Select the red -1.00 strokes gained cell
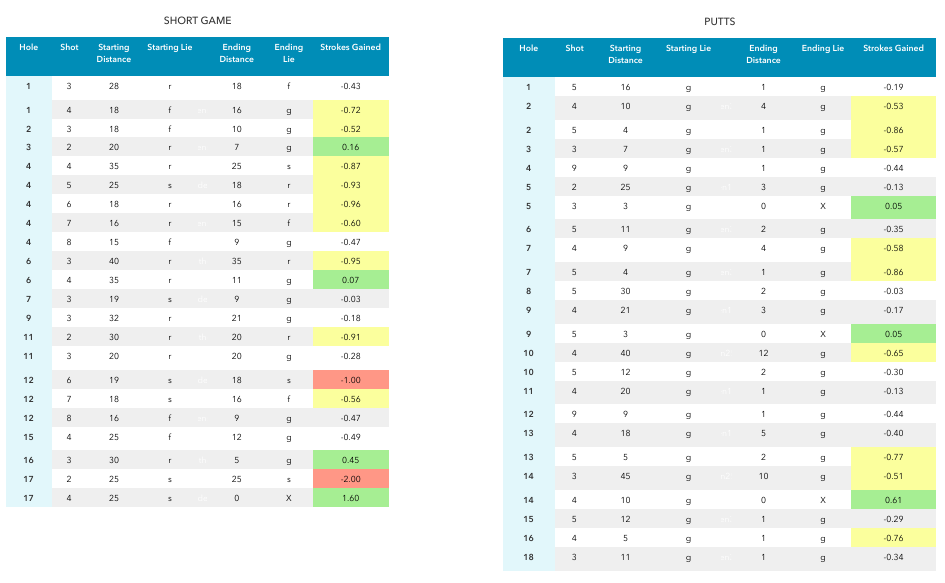Screen dimensions: 945x583 tap(350, 380)
